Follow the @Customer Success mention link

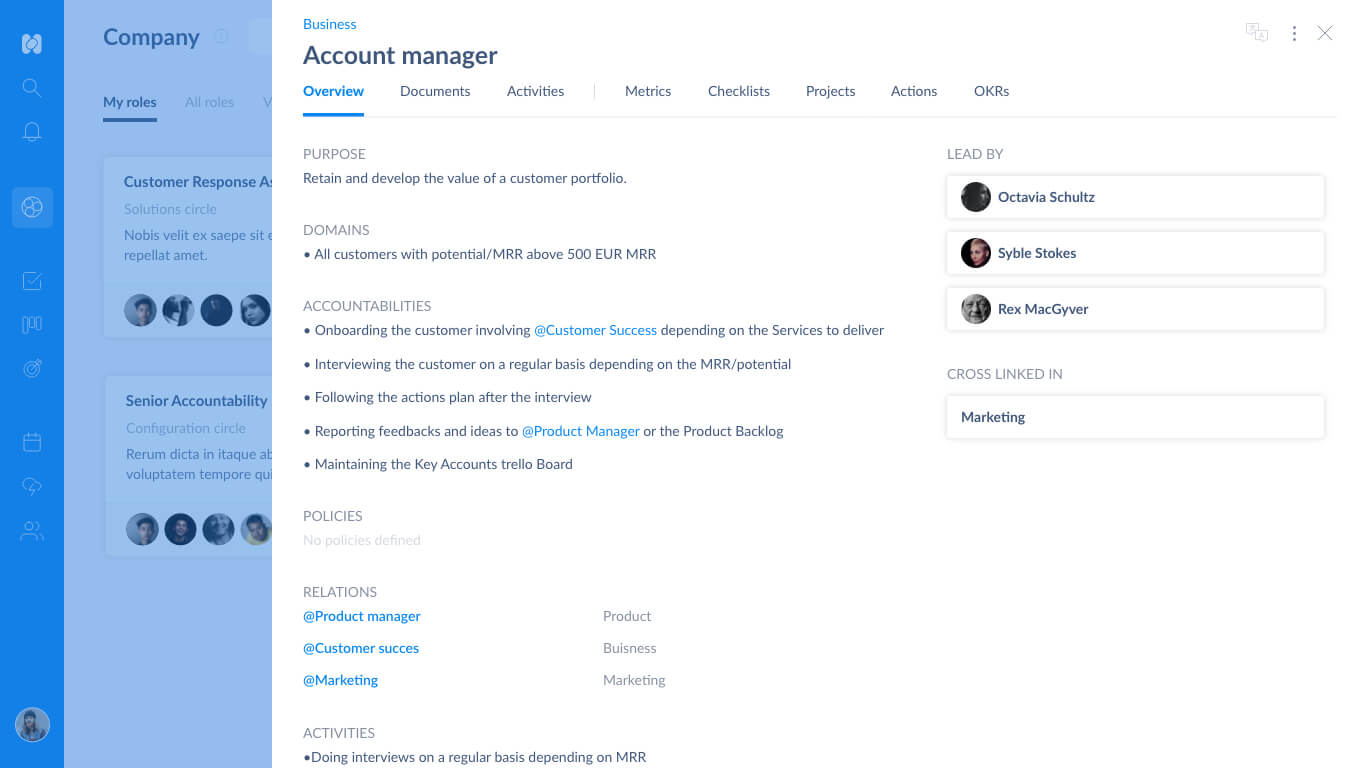coord(595,330)
